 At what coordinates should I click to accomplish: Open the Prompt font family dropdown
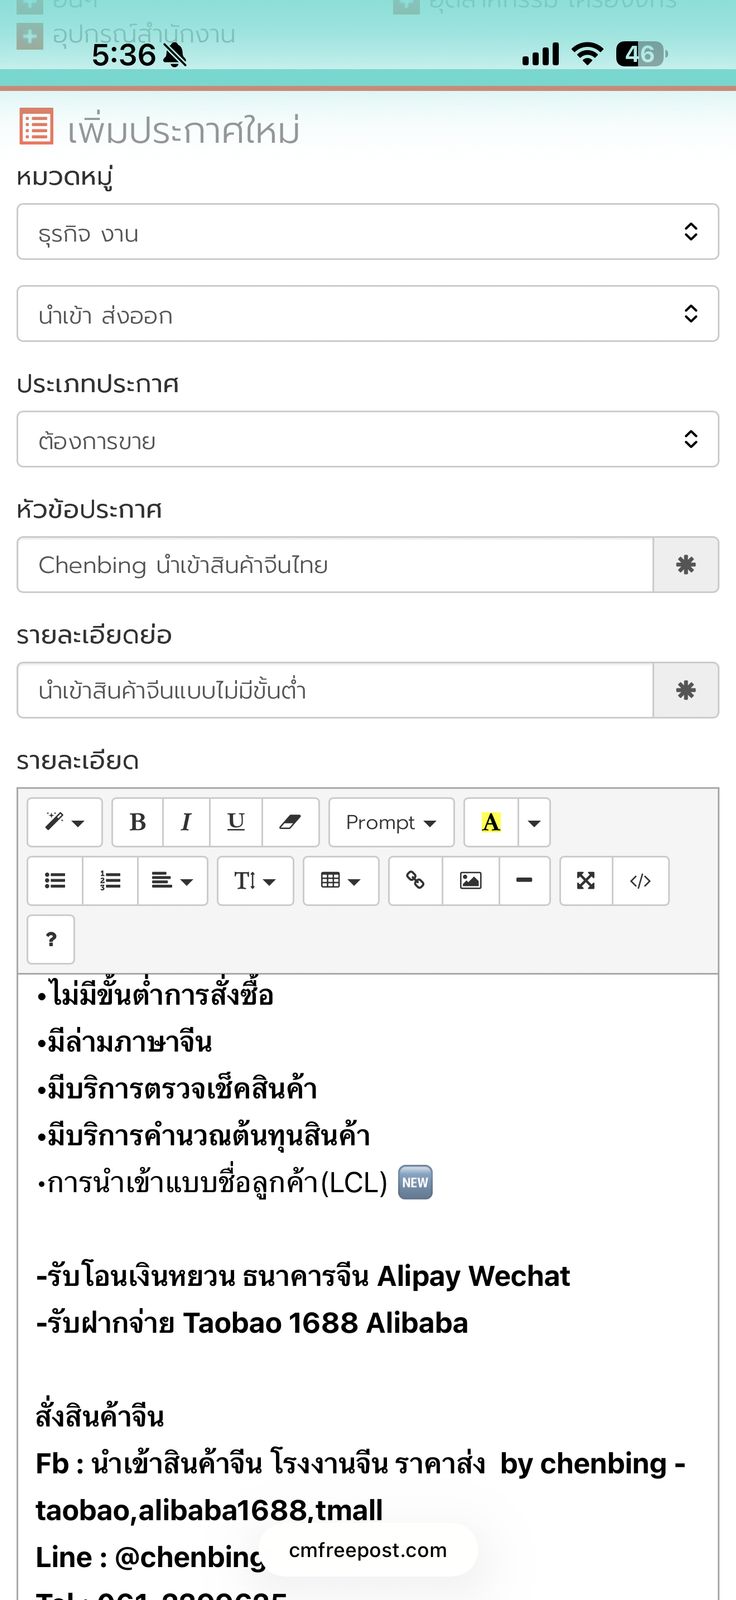point(391,822)
